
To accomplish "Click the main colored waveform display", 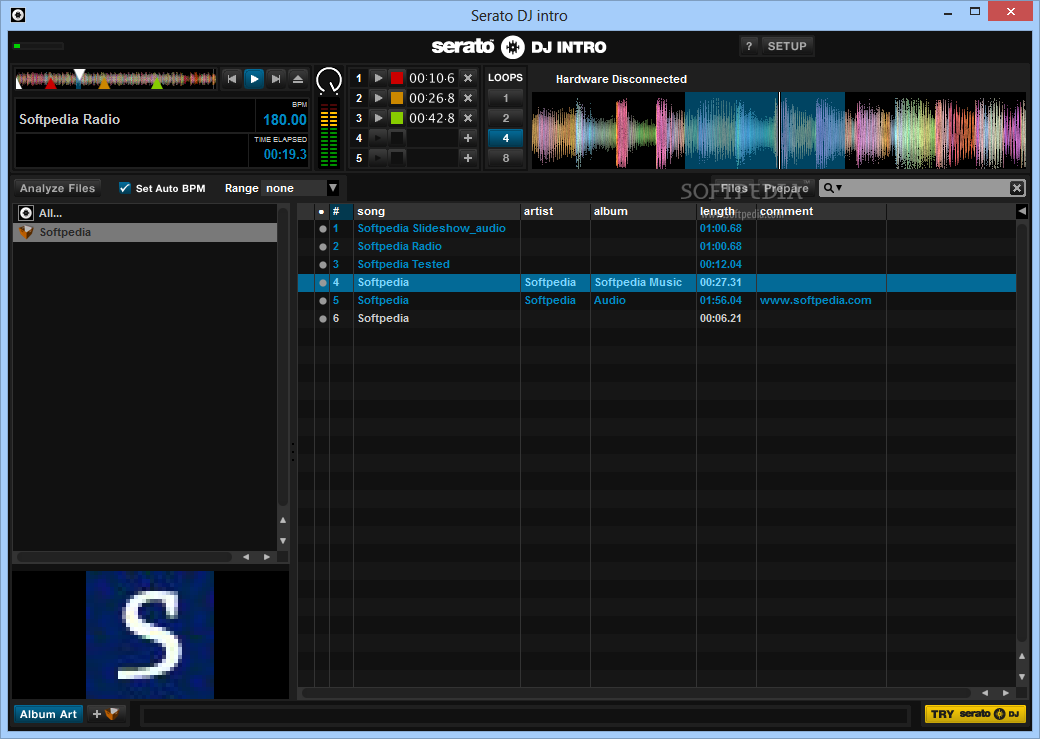I will (779, 130).
